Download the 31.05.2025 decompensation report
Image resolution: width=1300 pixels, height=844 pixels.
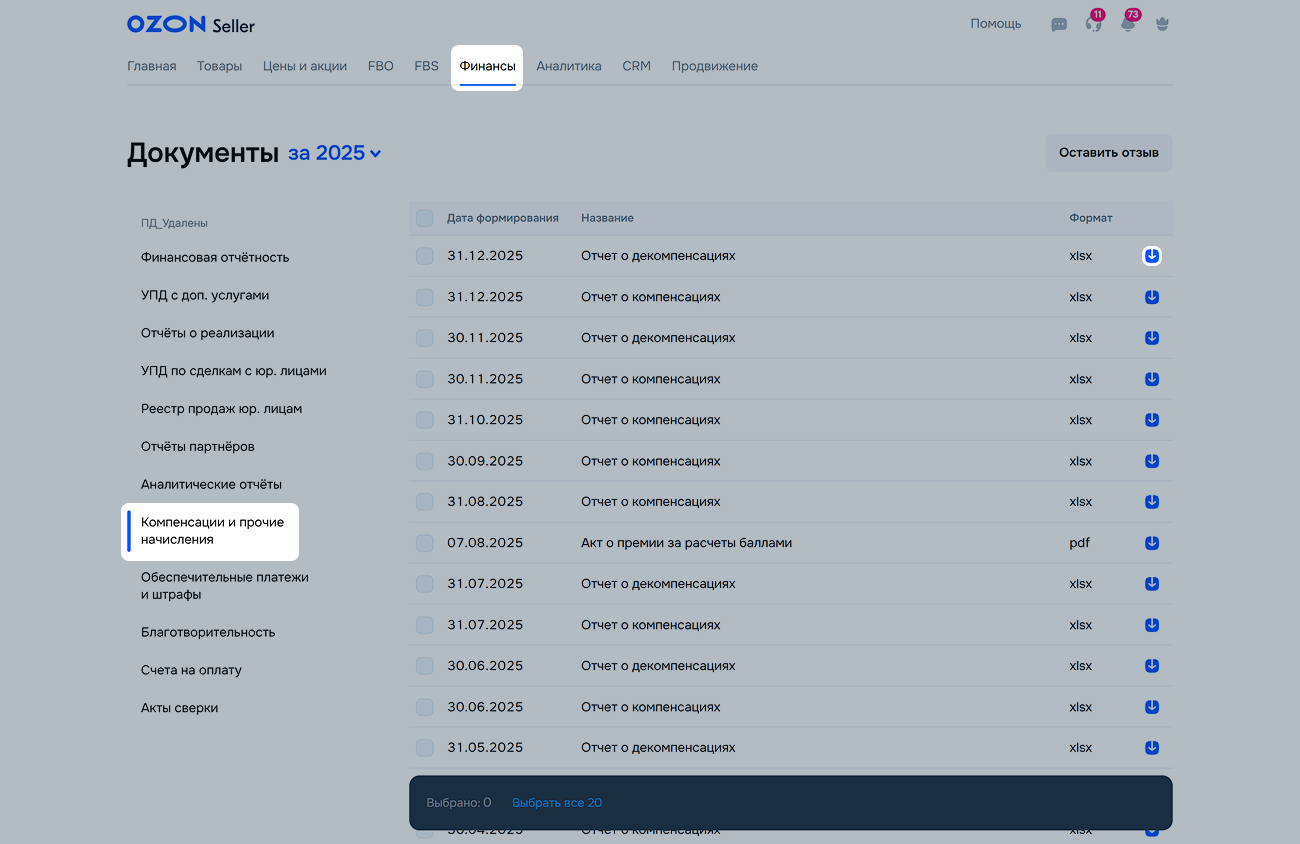tap(1152, 748)
